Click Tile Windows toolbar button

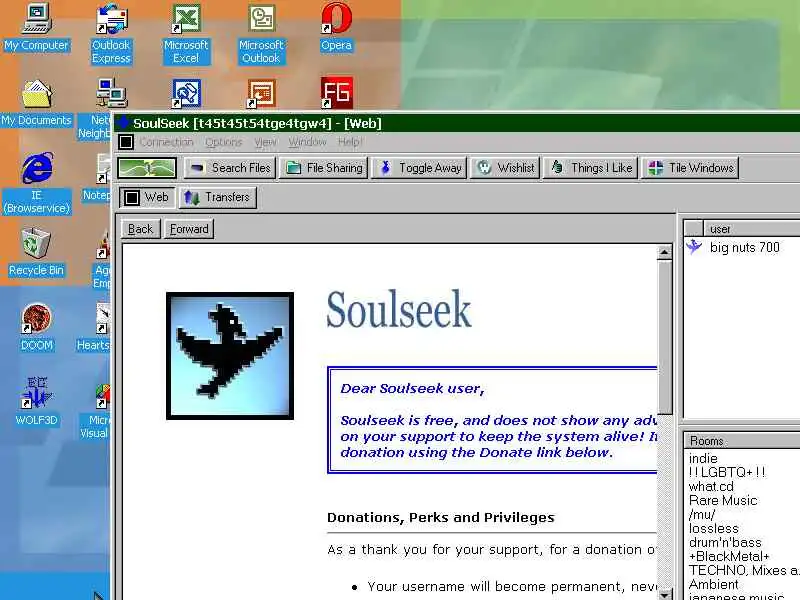(x=690, y=168)
